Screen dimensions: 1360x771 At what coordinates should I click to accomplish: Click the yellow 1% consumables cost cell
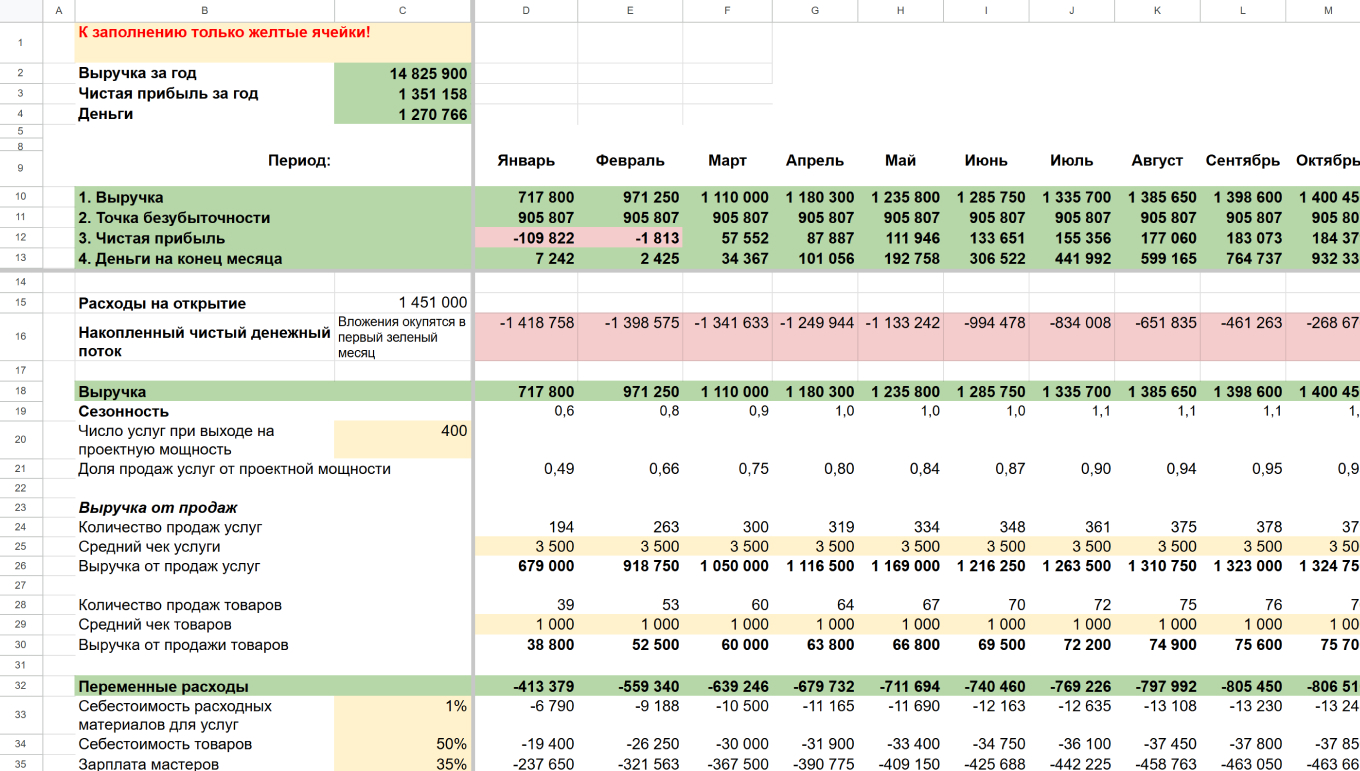[402, 715]
